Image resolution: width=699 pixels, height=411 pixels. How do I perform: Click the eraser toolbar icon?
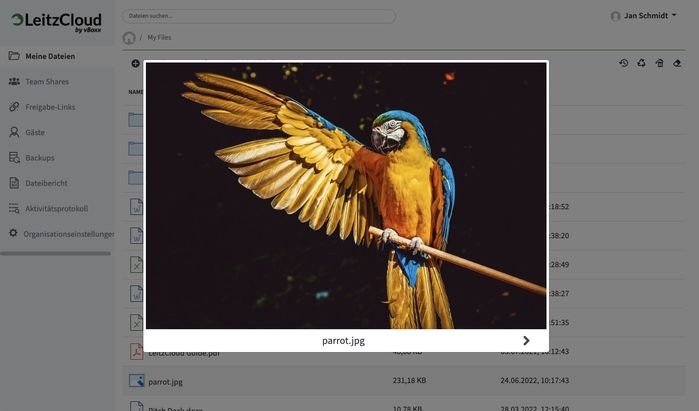[x=677, y=63]
